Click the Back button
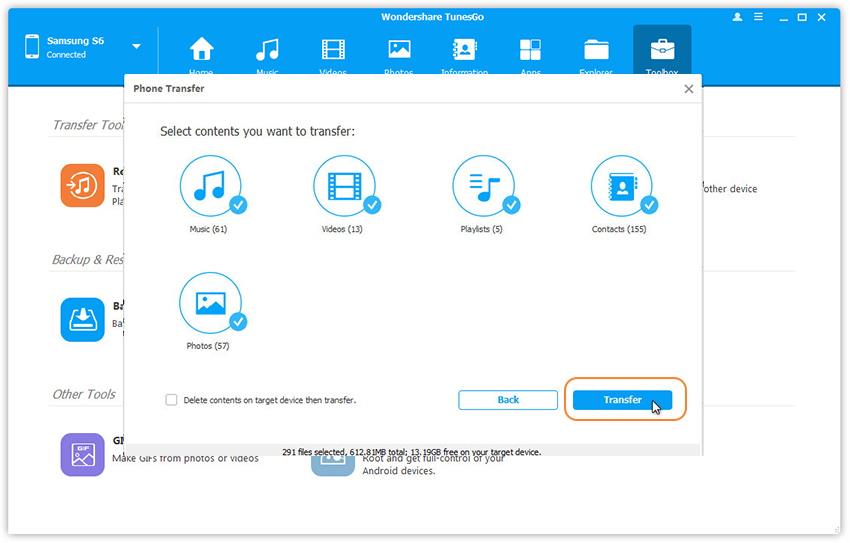 [x=508, y=400]
